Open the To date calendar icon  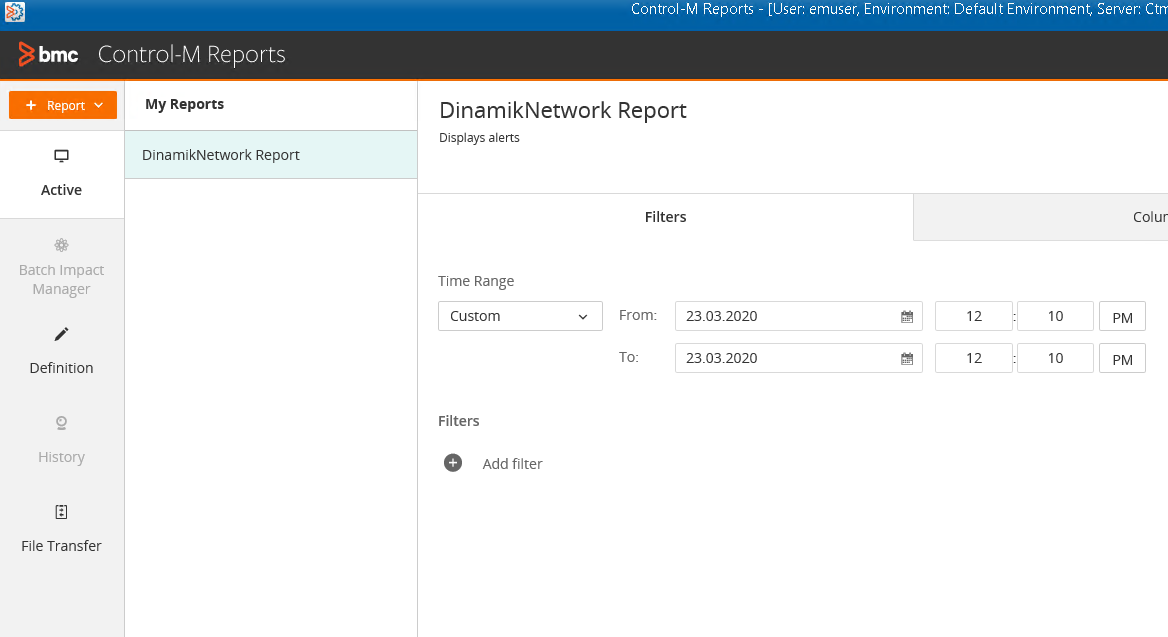[x=907, y=358]
